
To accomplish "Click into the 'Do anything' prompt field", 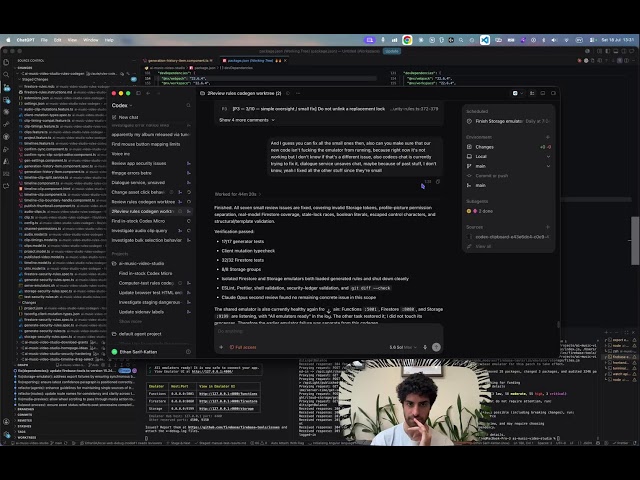I will [329, 331].
